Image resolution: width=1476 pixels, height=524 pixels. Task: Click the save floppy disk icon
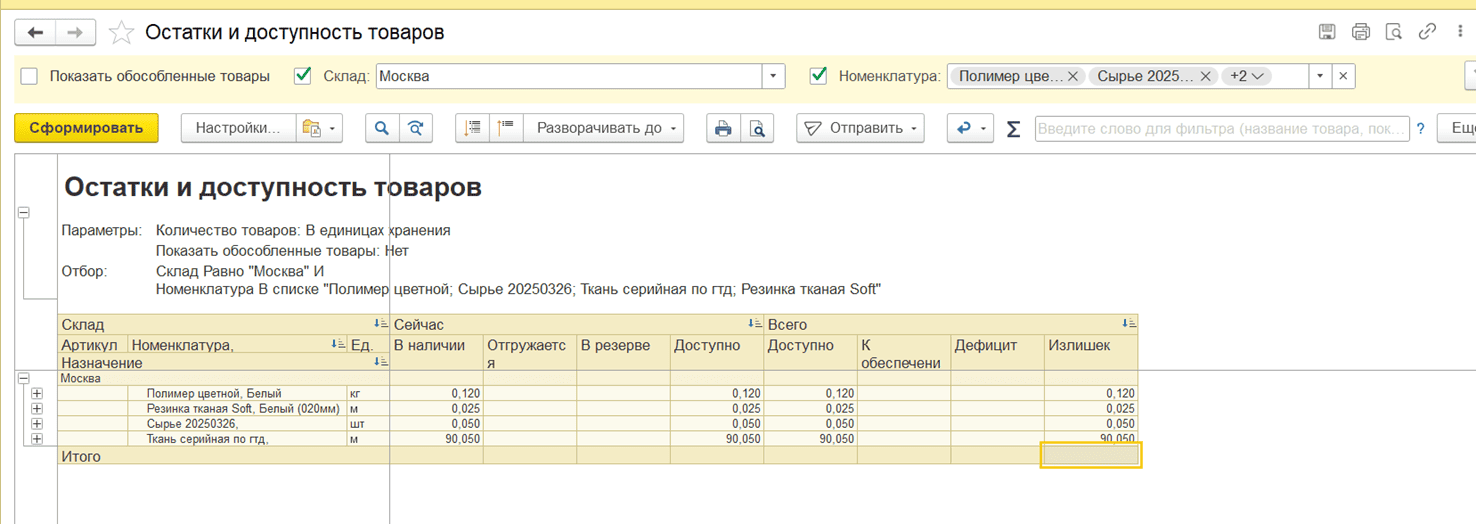pos(1327,32)
